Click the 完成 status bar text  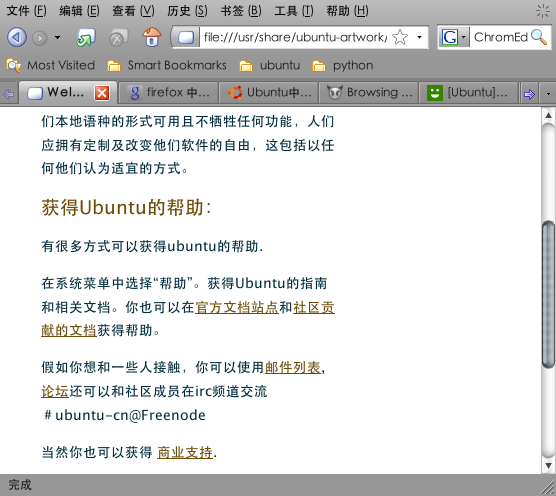click(x=20, y=485)
